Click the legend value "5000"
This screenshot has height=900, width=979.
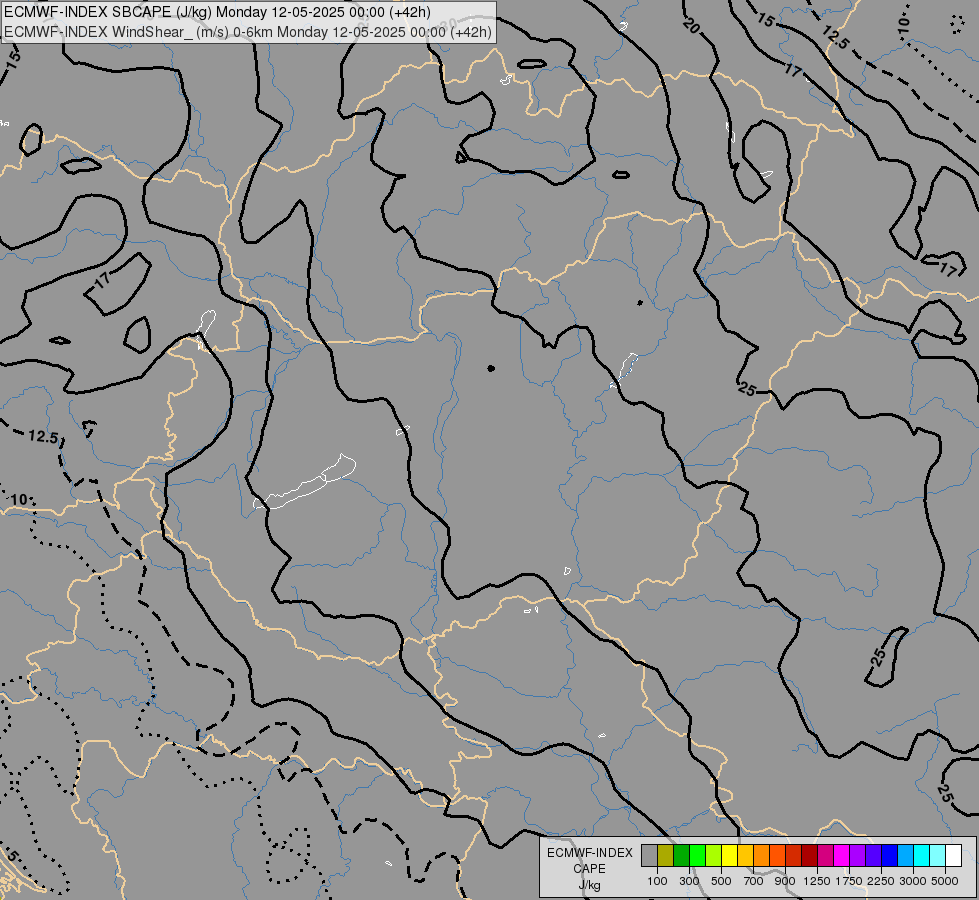point(945,881)
